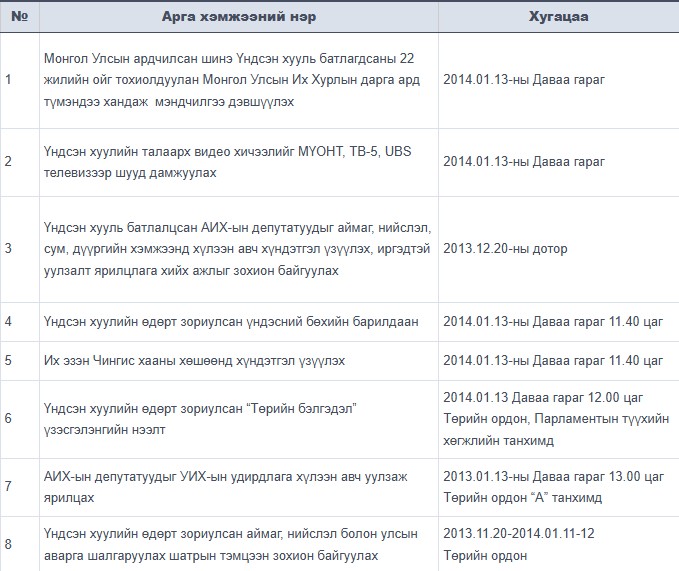Click row 1 date "2014.01.13-ны Даваа гараг"
This screenshot has width=679, height=571.
coord(524,80)
